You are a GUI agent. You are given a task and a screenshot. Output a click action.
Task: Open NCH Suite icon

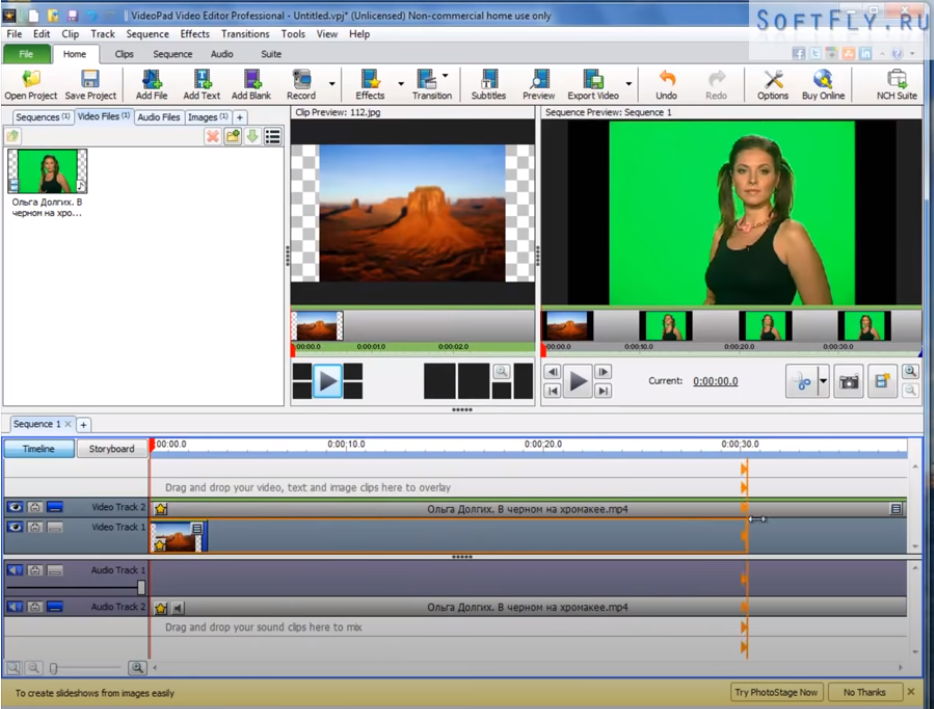[896, 85]
